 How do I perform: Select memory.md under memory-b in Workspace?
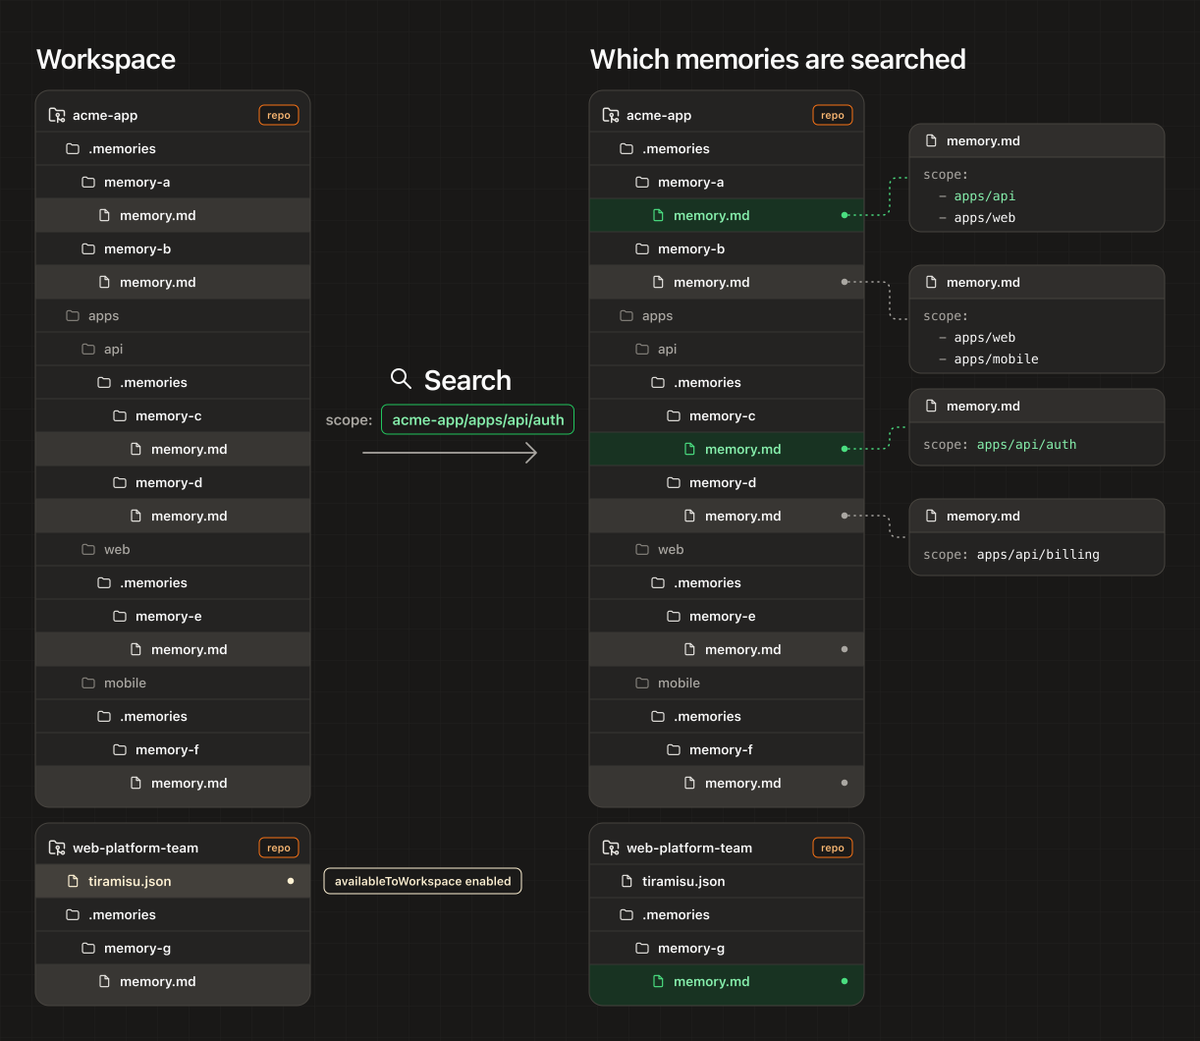coord(173,282)
